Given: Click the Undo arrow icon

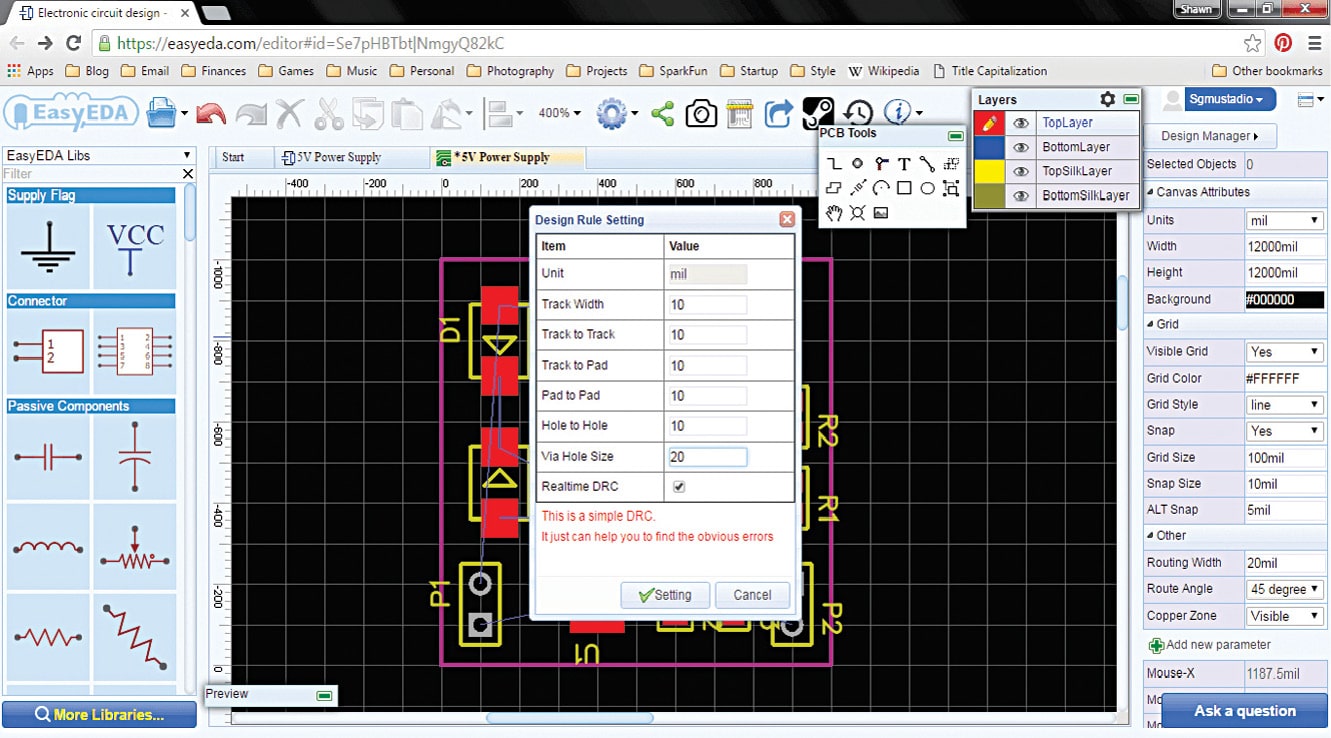Looking at the screenshot, I should point(211,113).
